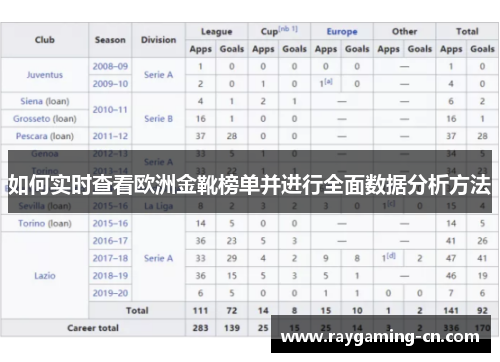
Task: Open the Lazio club link
Action: (x=45, y=276)
